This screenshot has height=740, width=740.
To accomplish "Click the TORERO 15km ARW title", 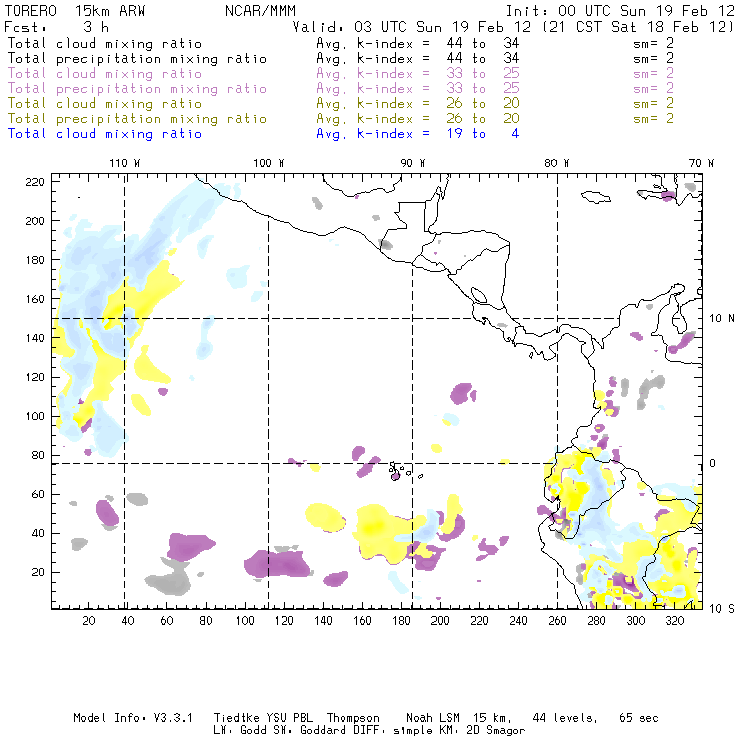I will click(75, 11).
